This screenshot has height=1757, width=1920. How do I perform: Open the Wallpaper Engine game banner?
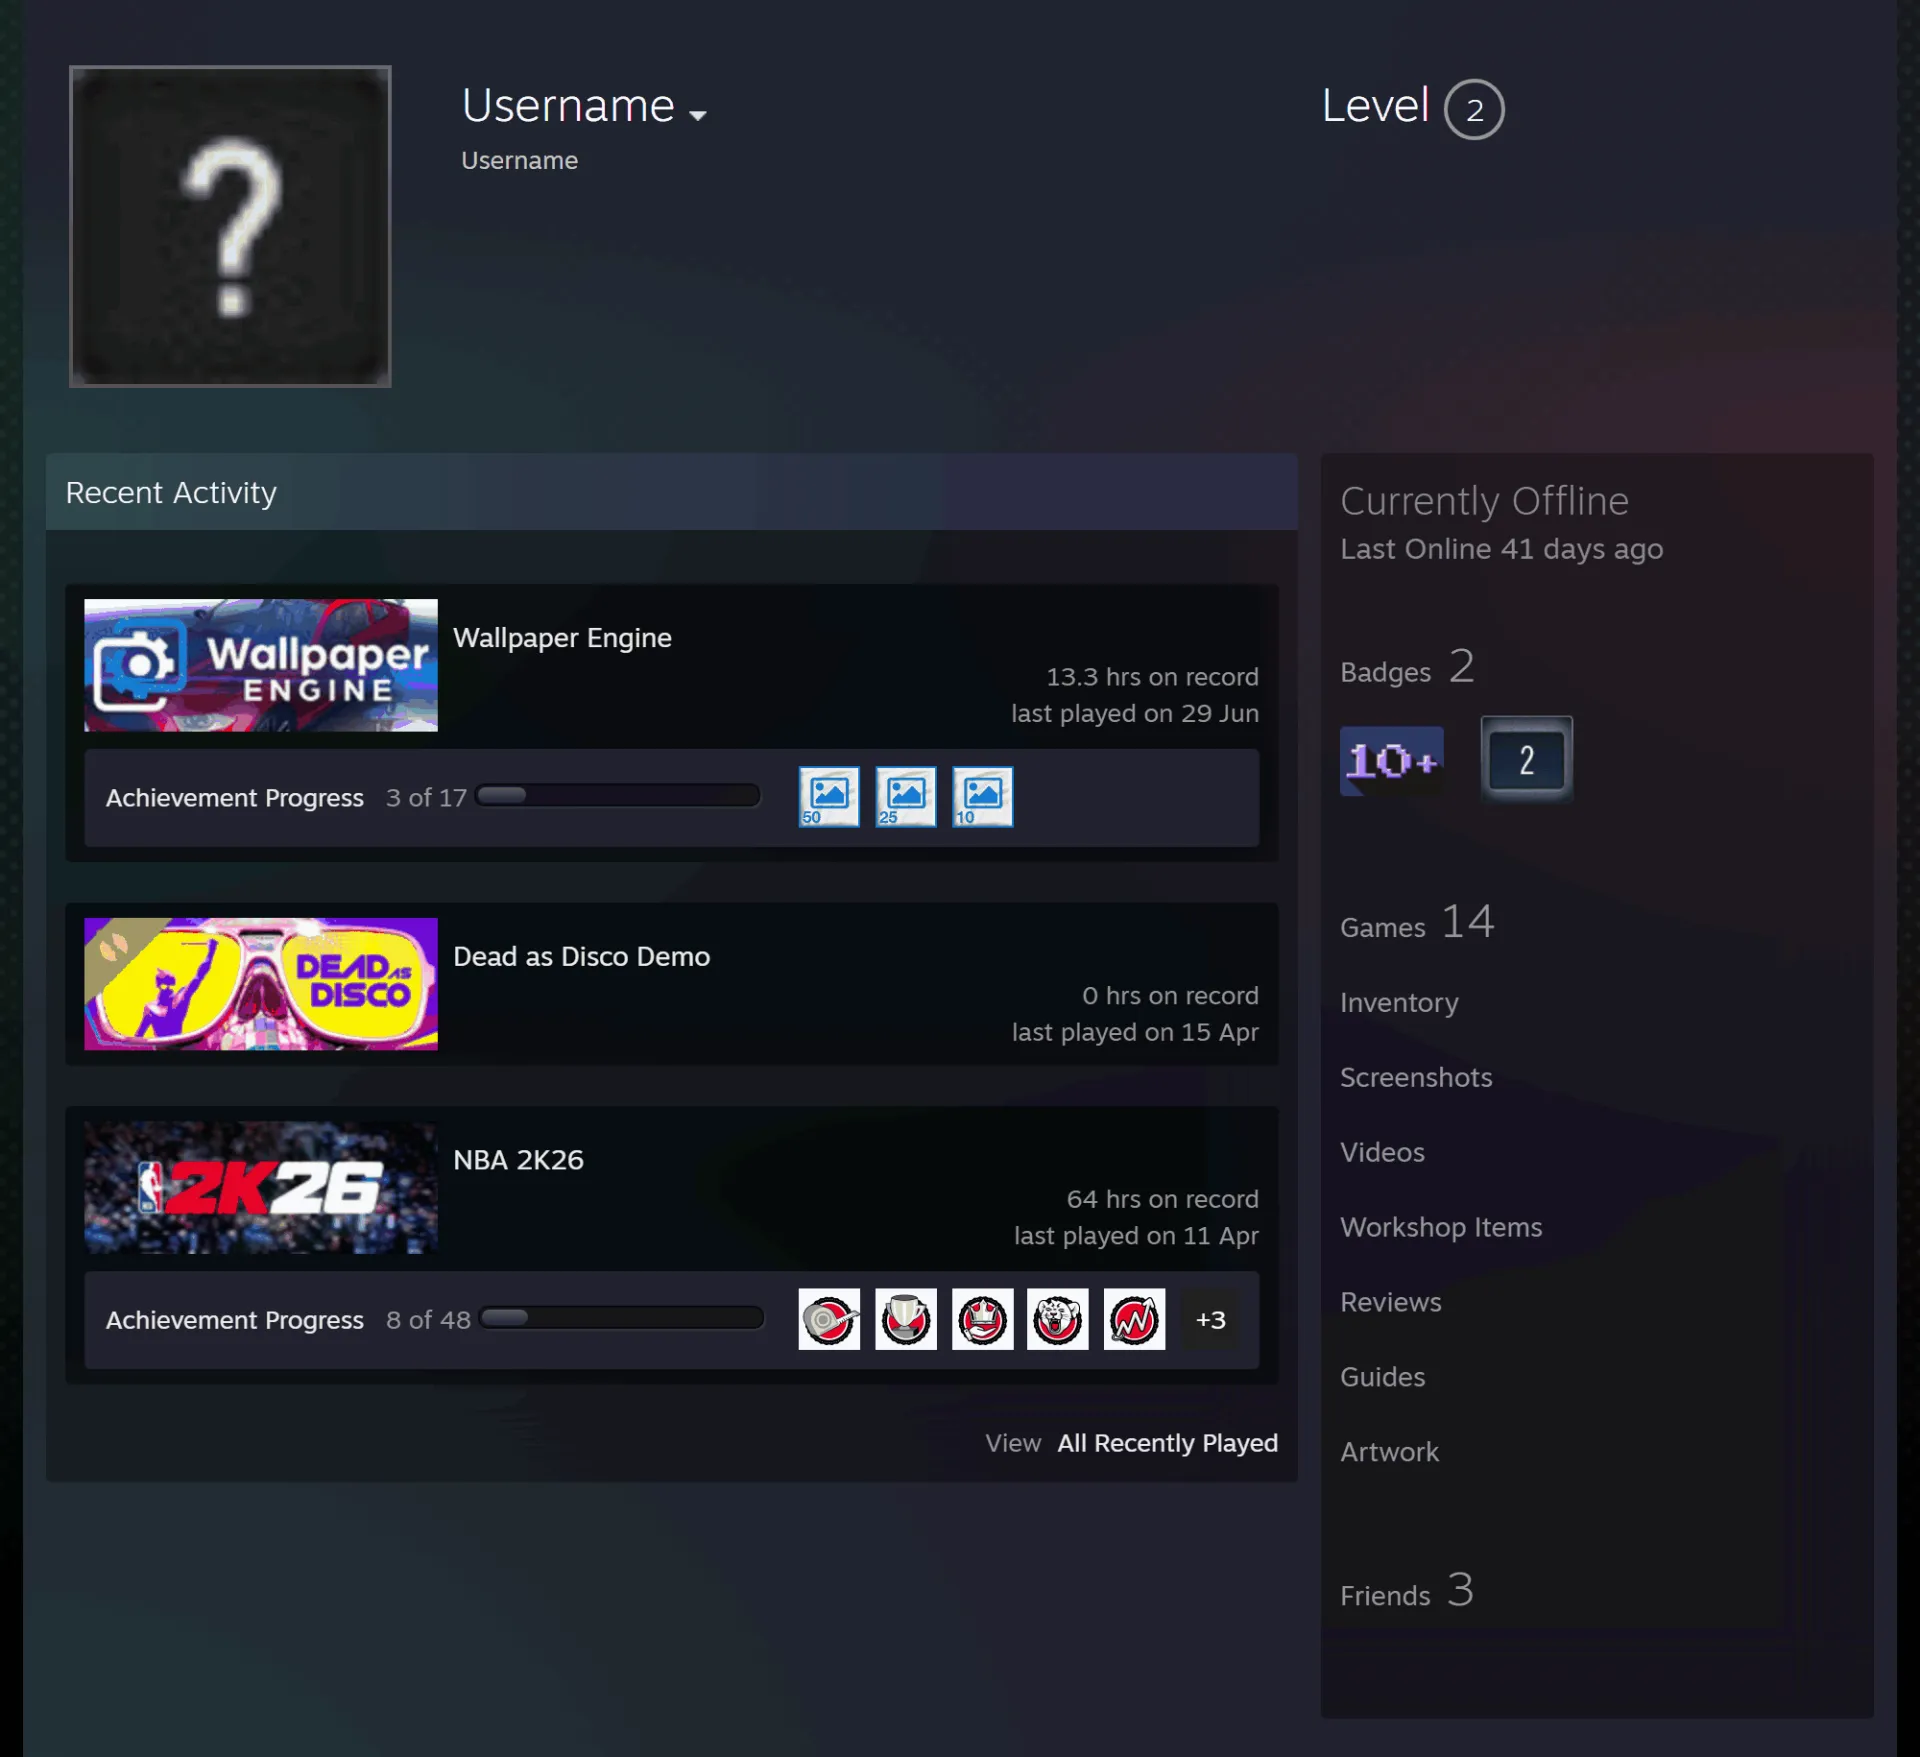point(261,665)
